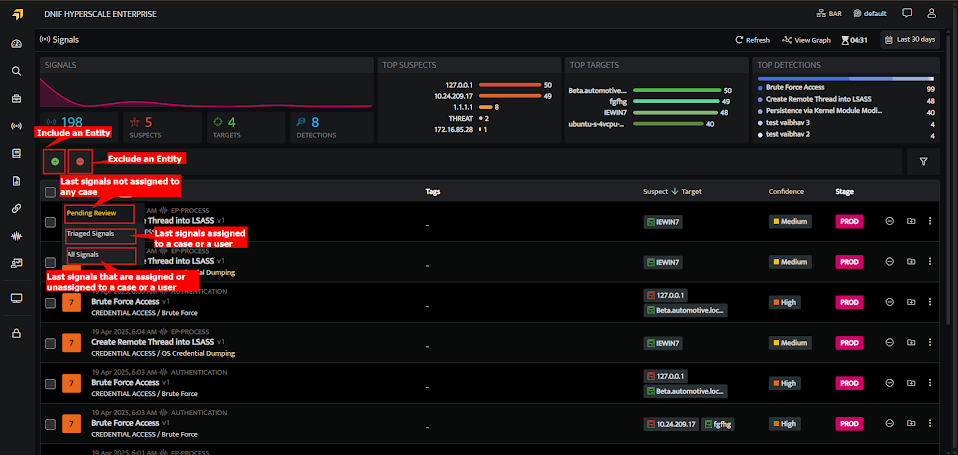
Task: Click Persistence via Kernel Module in Top Detections
Action: click(x=822, y=111)
